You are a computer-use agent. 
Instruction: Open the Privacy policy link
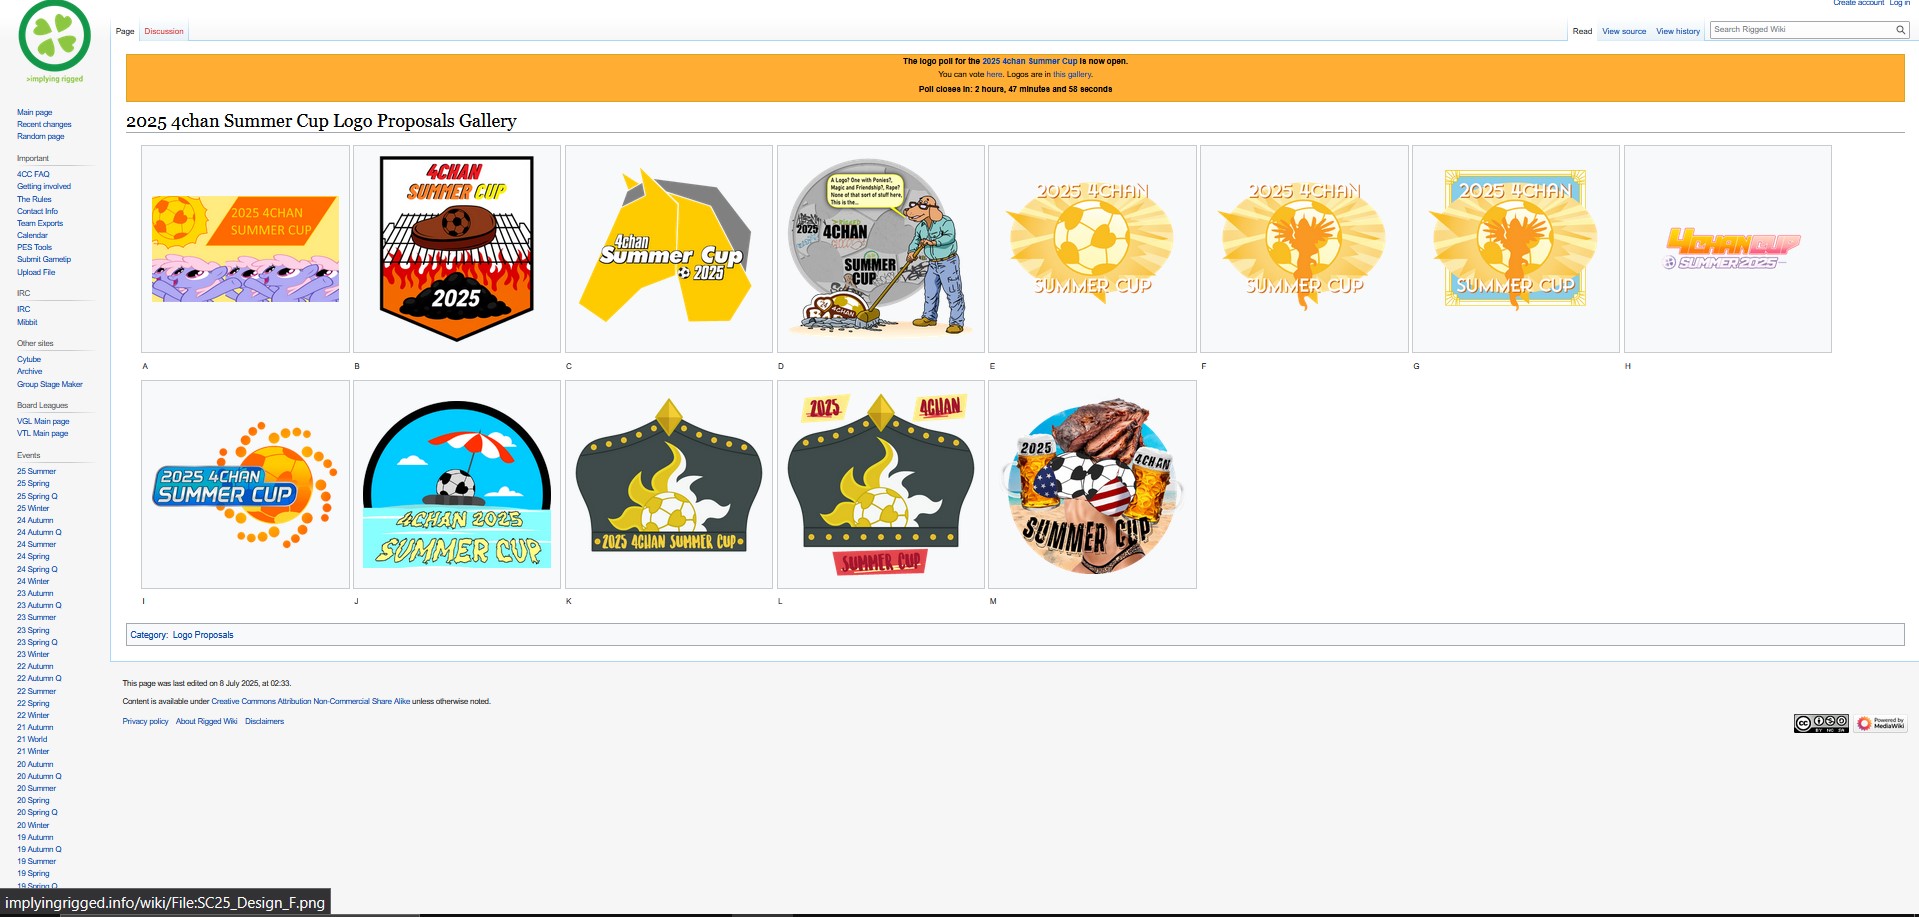click(x=145, y=721)
